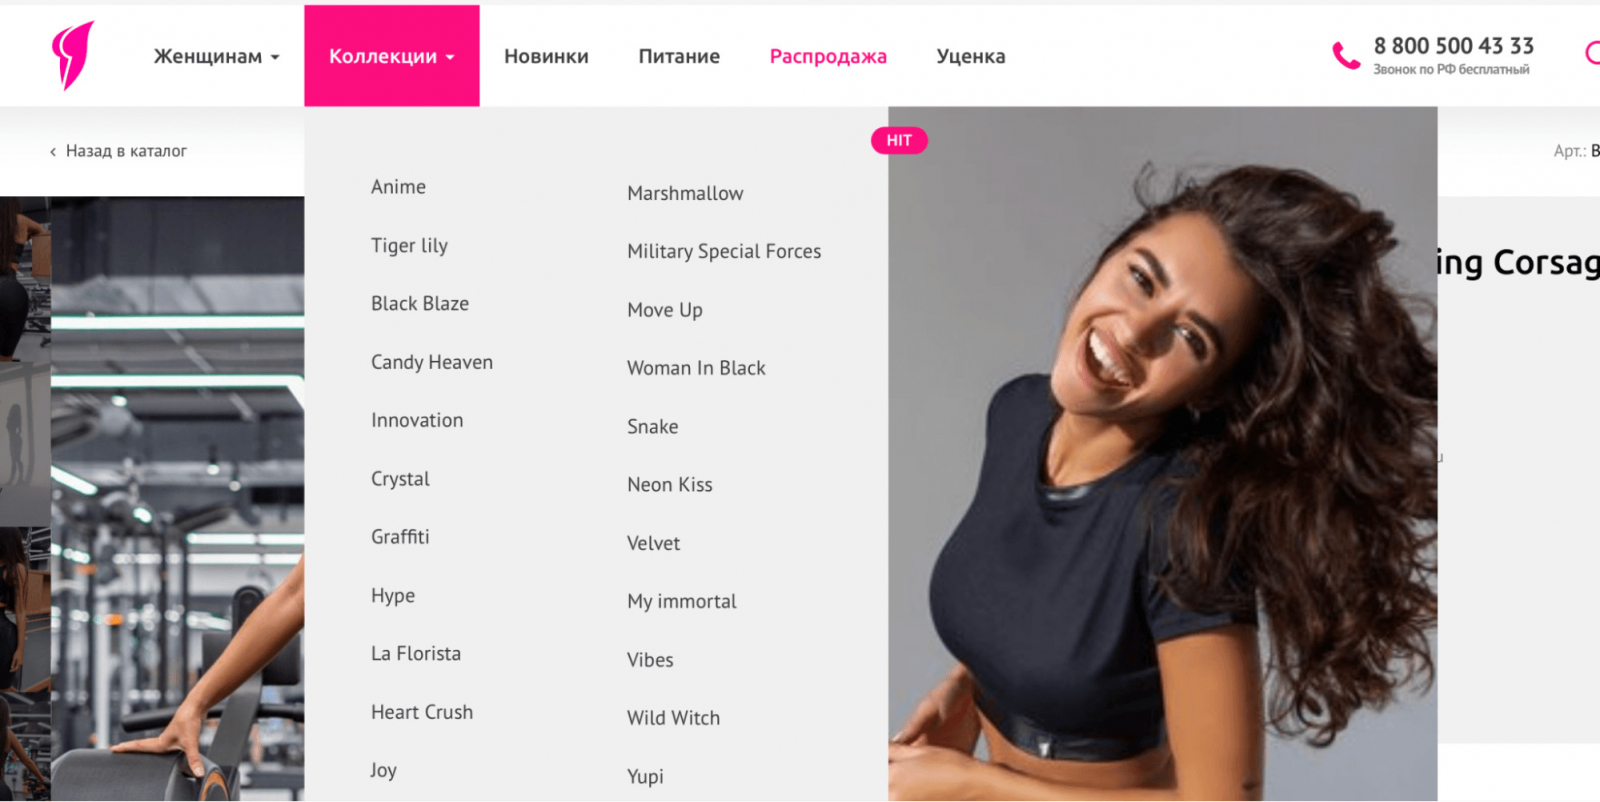Viewport: 1600px width, 802px height.
Task: Choose the La Florista collection
Action: click(x=416, y=654)
